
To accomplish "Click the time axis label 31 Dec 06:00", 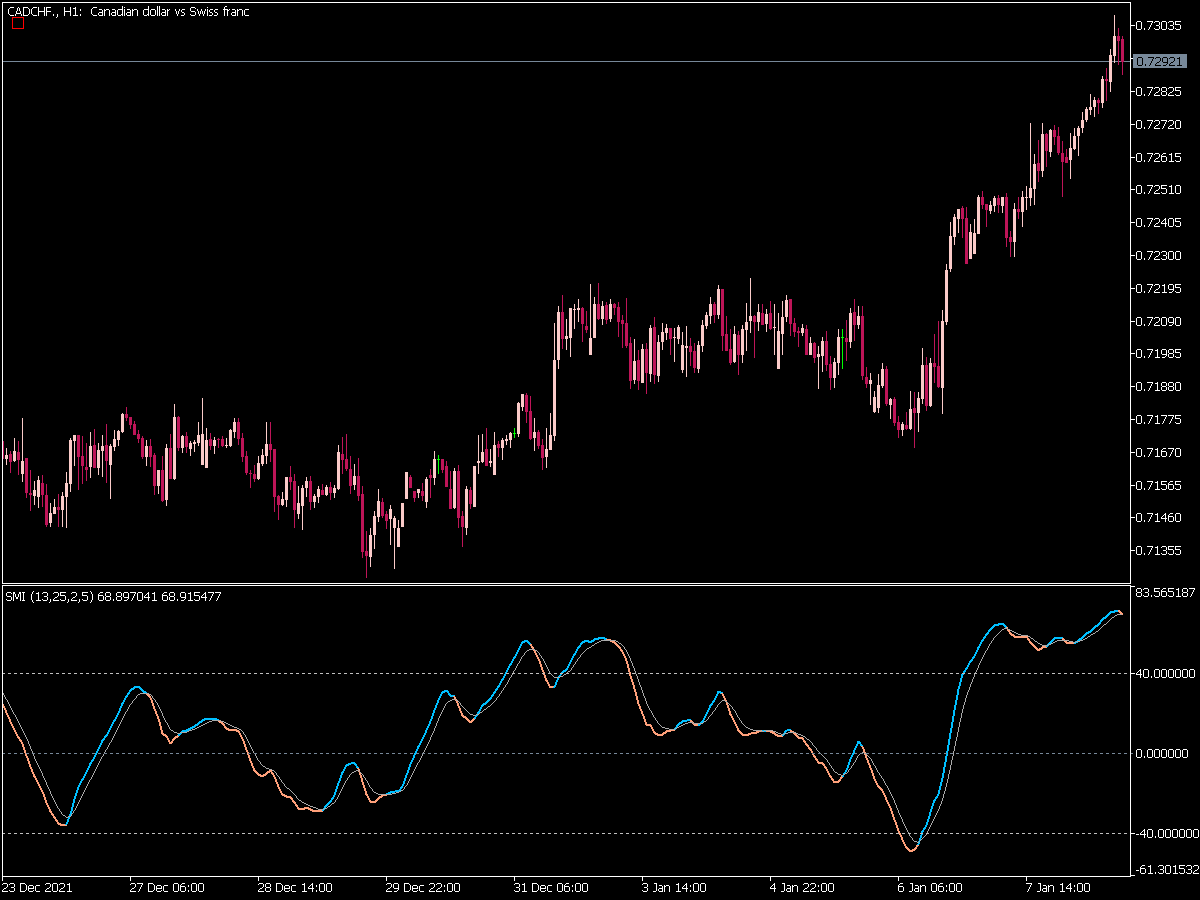I will point(551,887).
